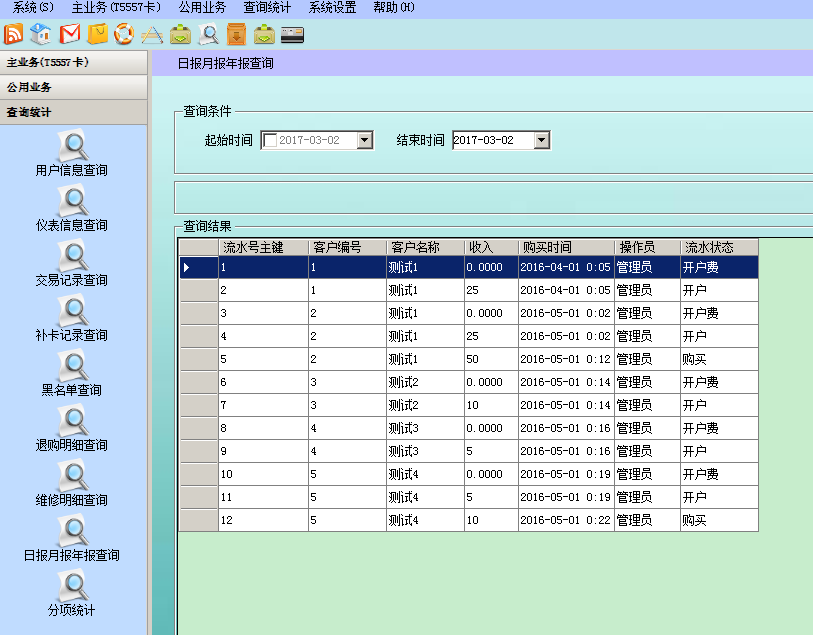Open the 公用业务 menu
This screenshot has width=813, height=635.
202,7
